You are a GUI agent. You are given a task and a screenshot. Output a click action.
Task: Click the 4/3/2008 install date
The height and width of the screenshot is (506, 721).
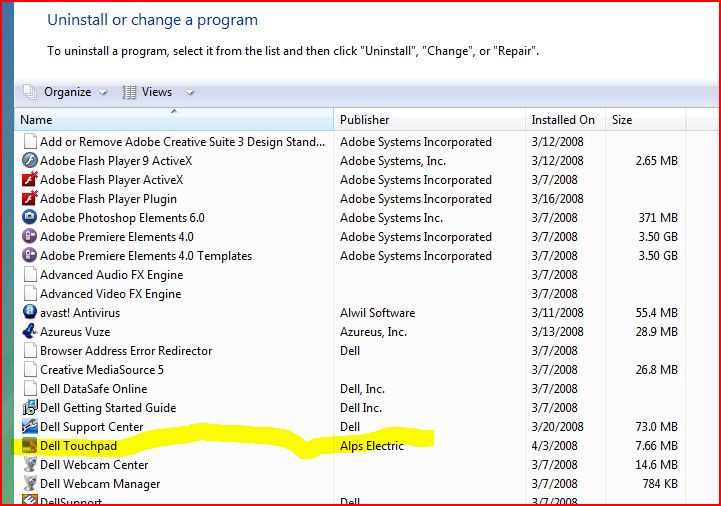[555, 446]
